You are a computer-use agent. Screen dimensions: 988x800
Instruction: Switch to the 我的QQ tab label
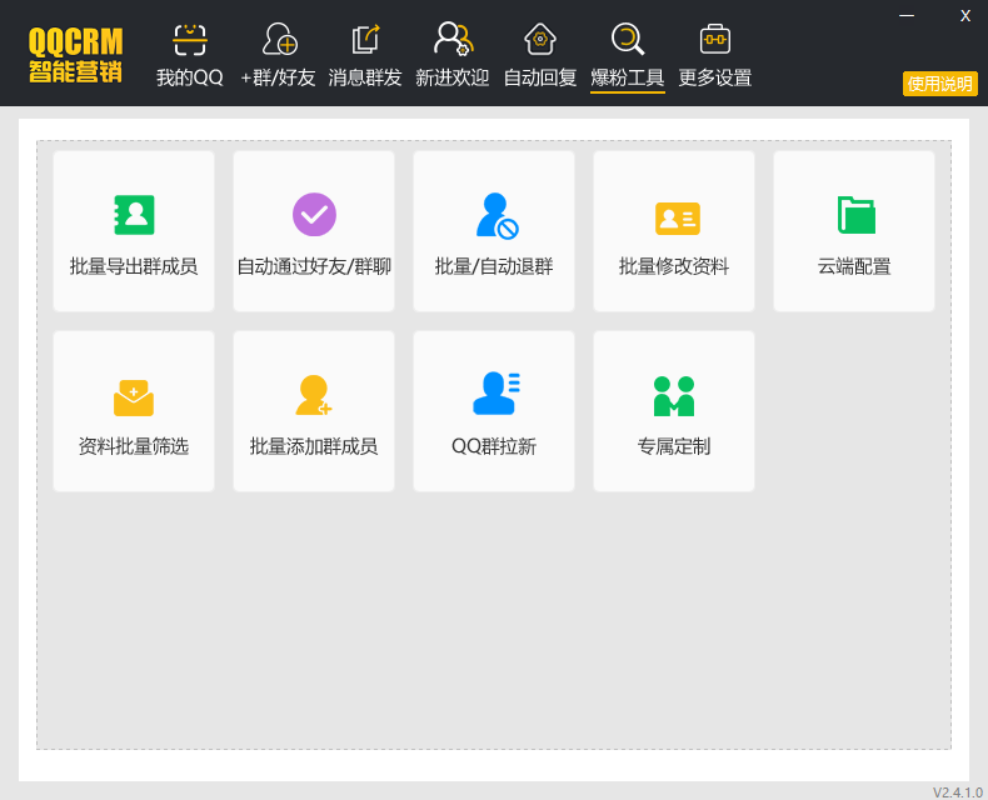(x=190, y=78)
